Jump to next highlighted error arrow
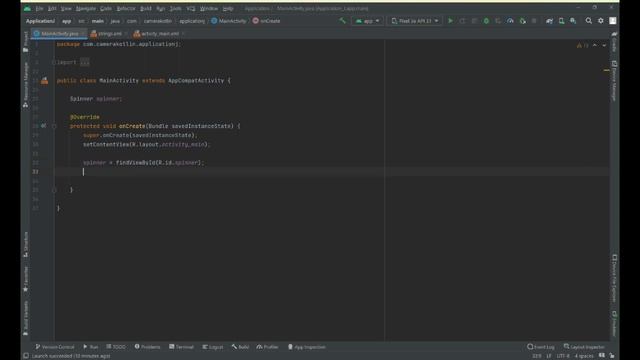The width and height of the screenshot is (640, 360). (x=604, y=45)
